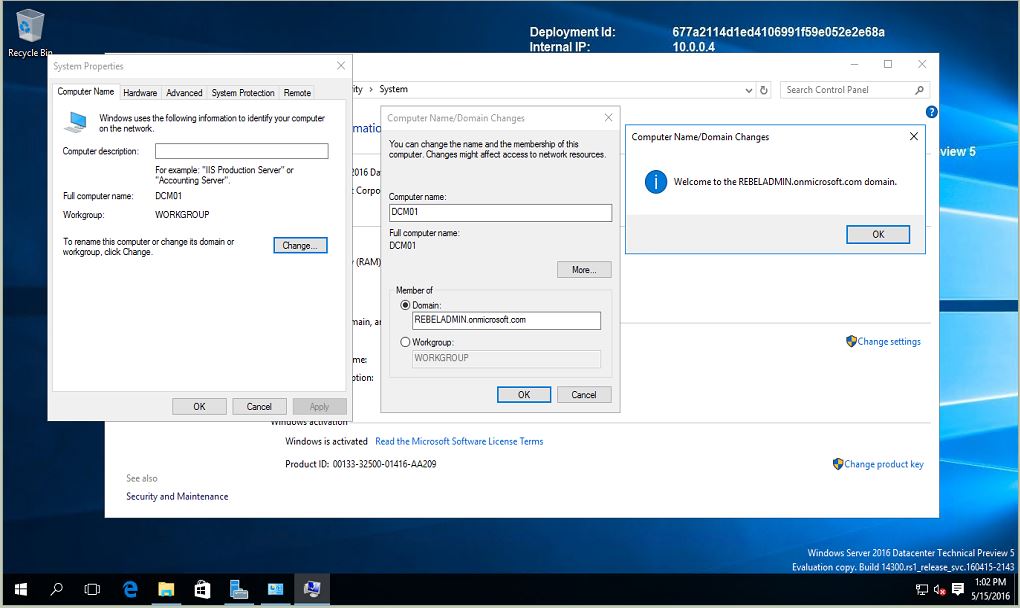The image size is (1020, 608).
Task: Click OK in System Properties
Action: [200, 406]
